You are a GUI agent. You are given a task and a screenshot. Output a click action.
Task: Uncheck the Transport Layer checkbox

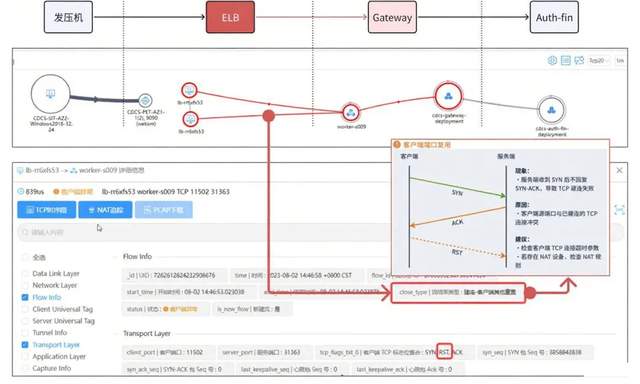[25, 345]
